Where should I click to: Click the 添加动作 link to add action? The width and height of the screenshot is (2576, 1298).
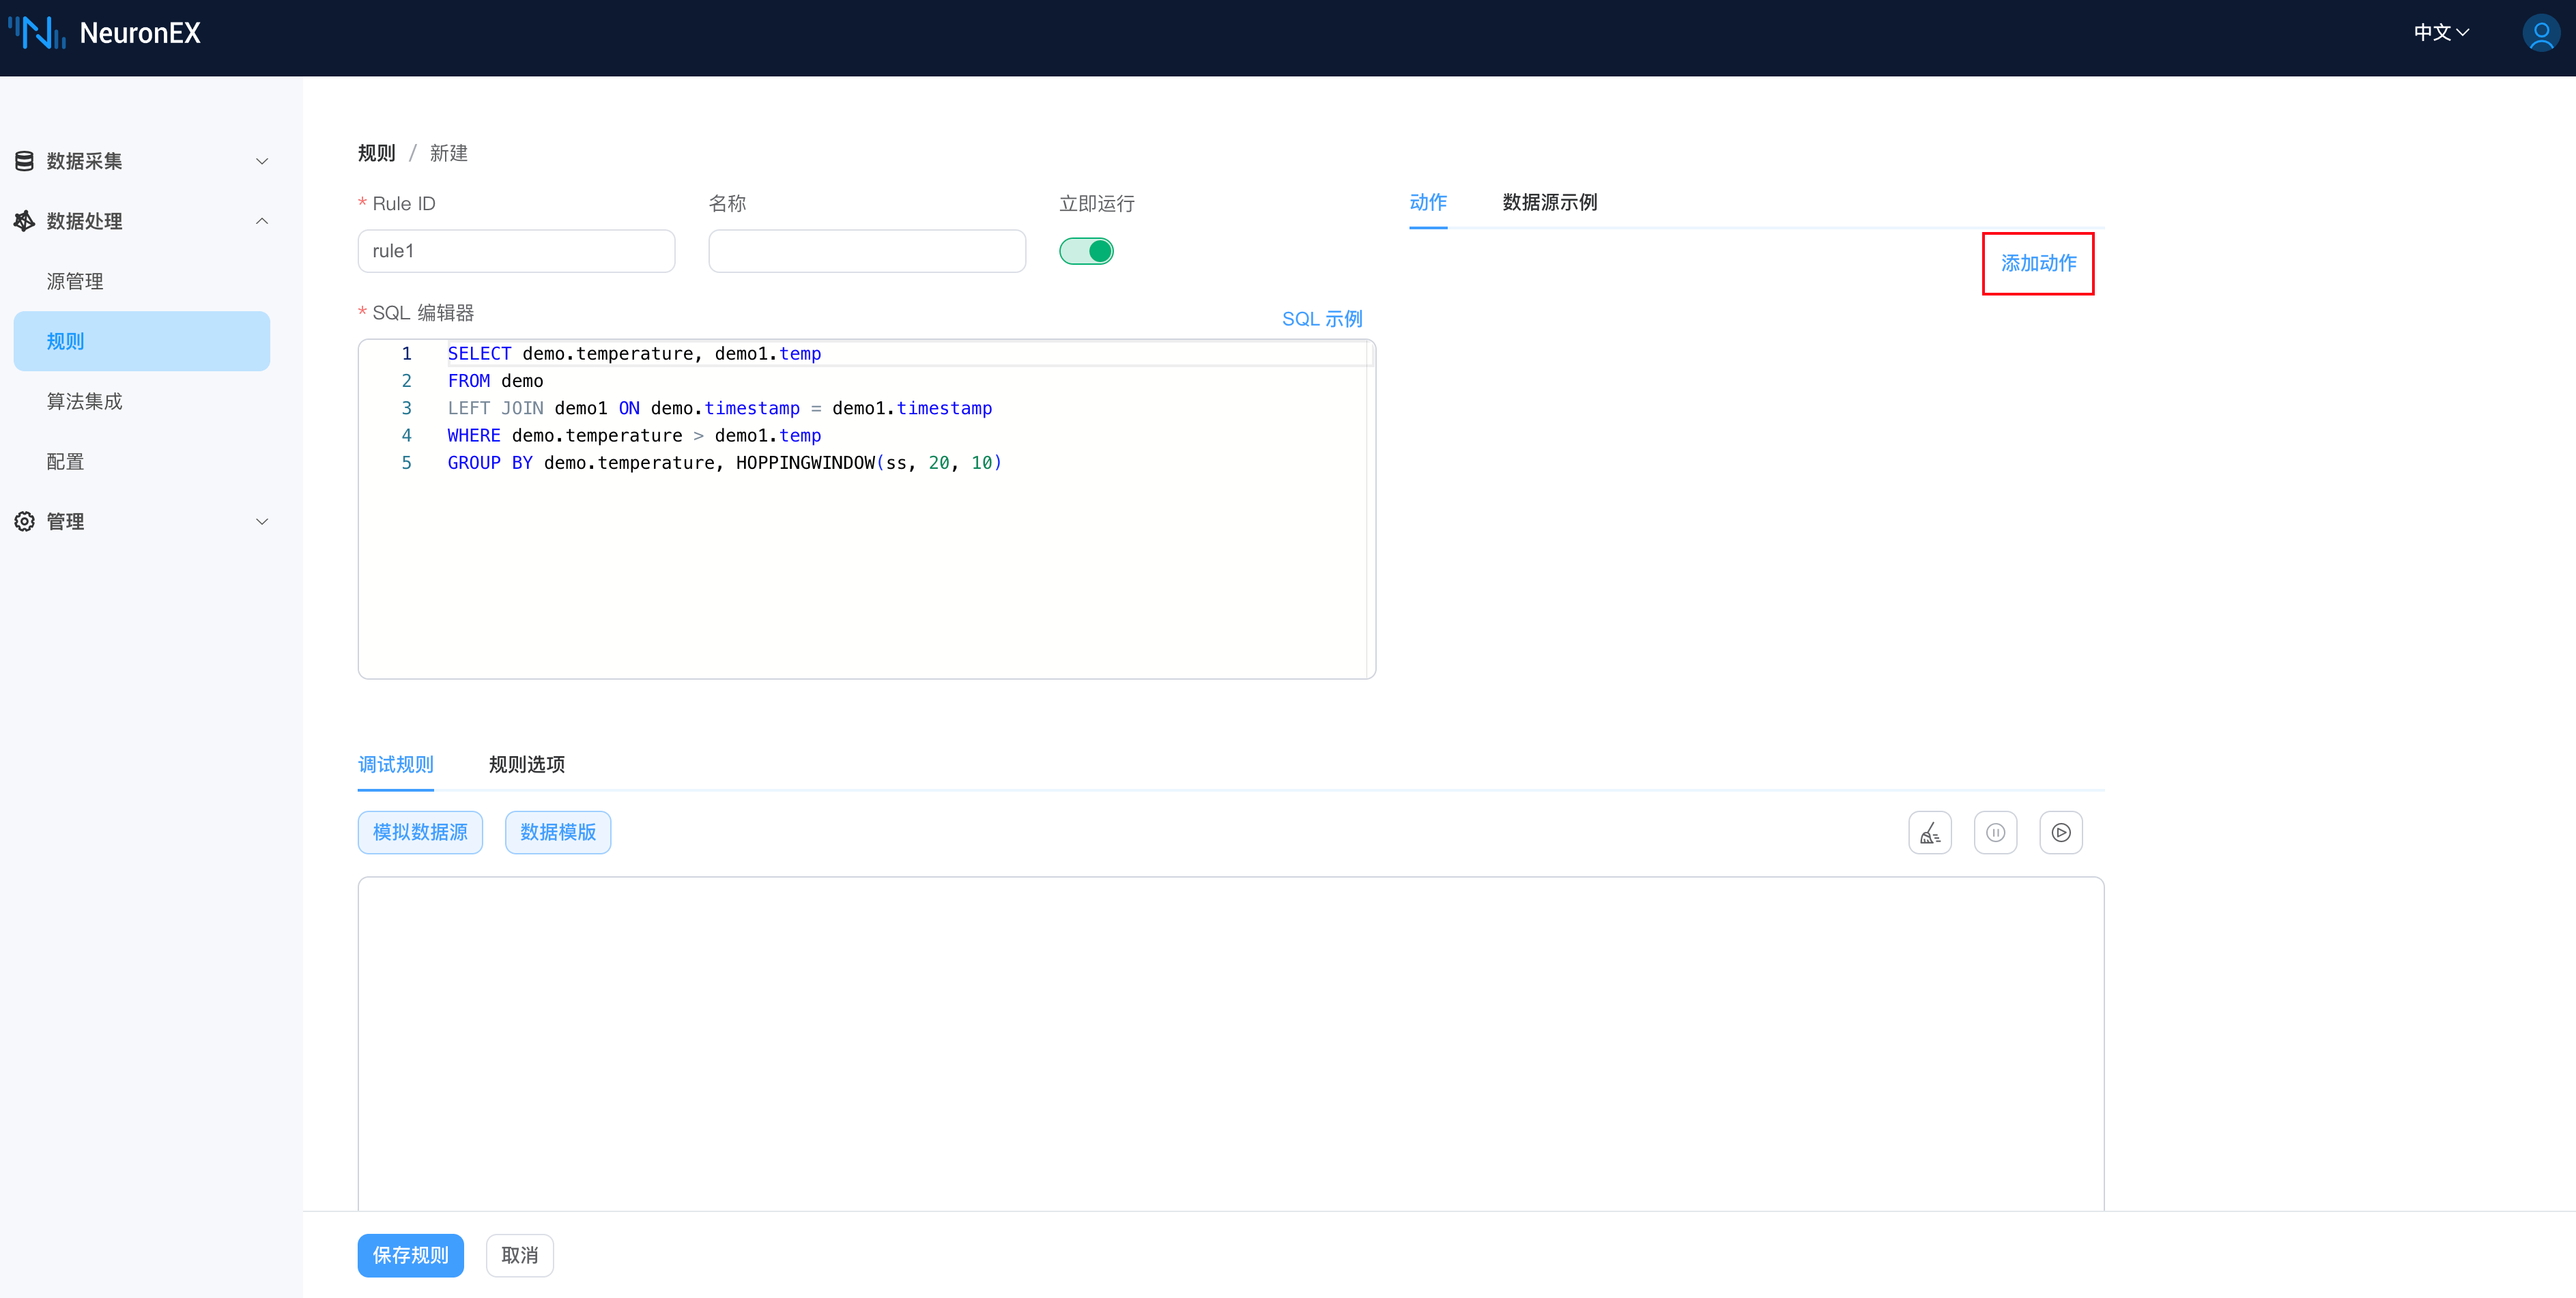pos(2038,263)
